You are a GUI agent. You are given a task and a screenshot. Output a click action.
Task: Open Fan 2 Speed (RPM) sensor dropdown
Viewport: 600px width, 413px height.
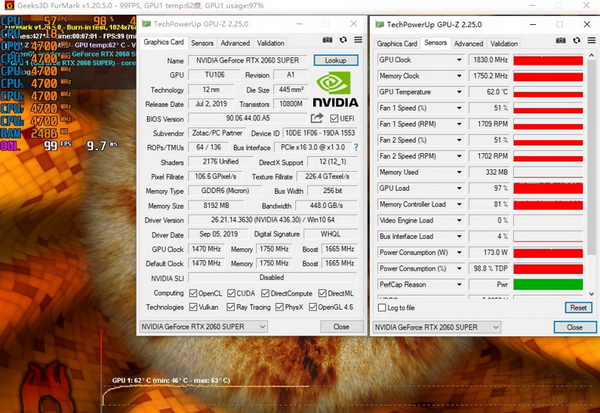coord(458,156)
